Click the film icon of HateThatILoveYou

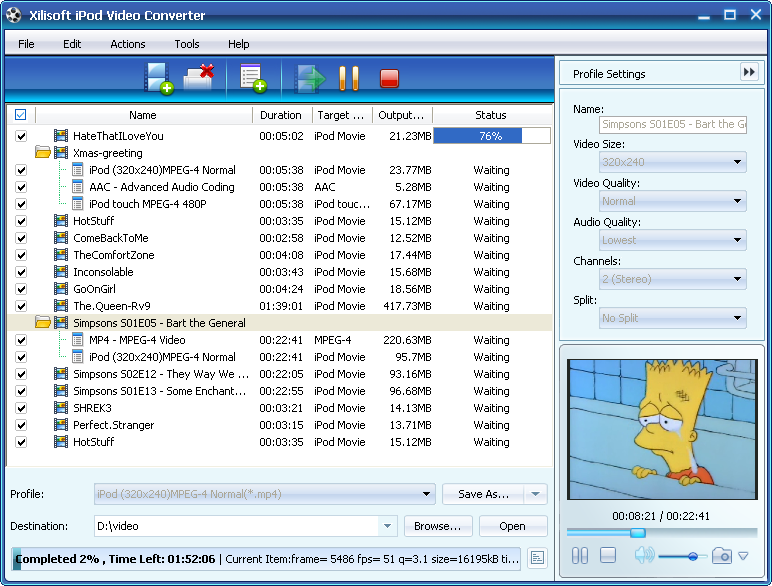(61, 135)
